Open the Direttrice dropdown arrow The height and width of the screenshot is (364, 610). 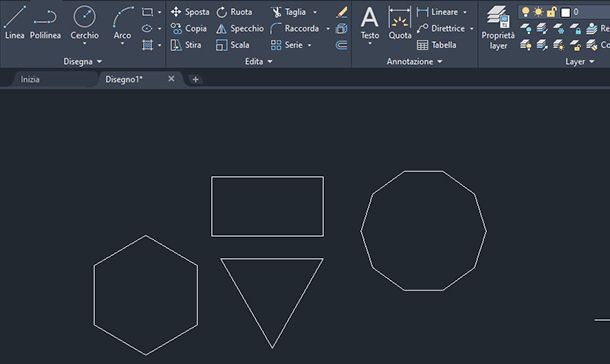[472, 29]
